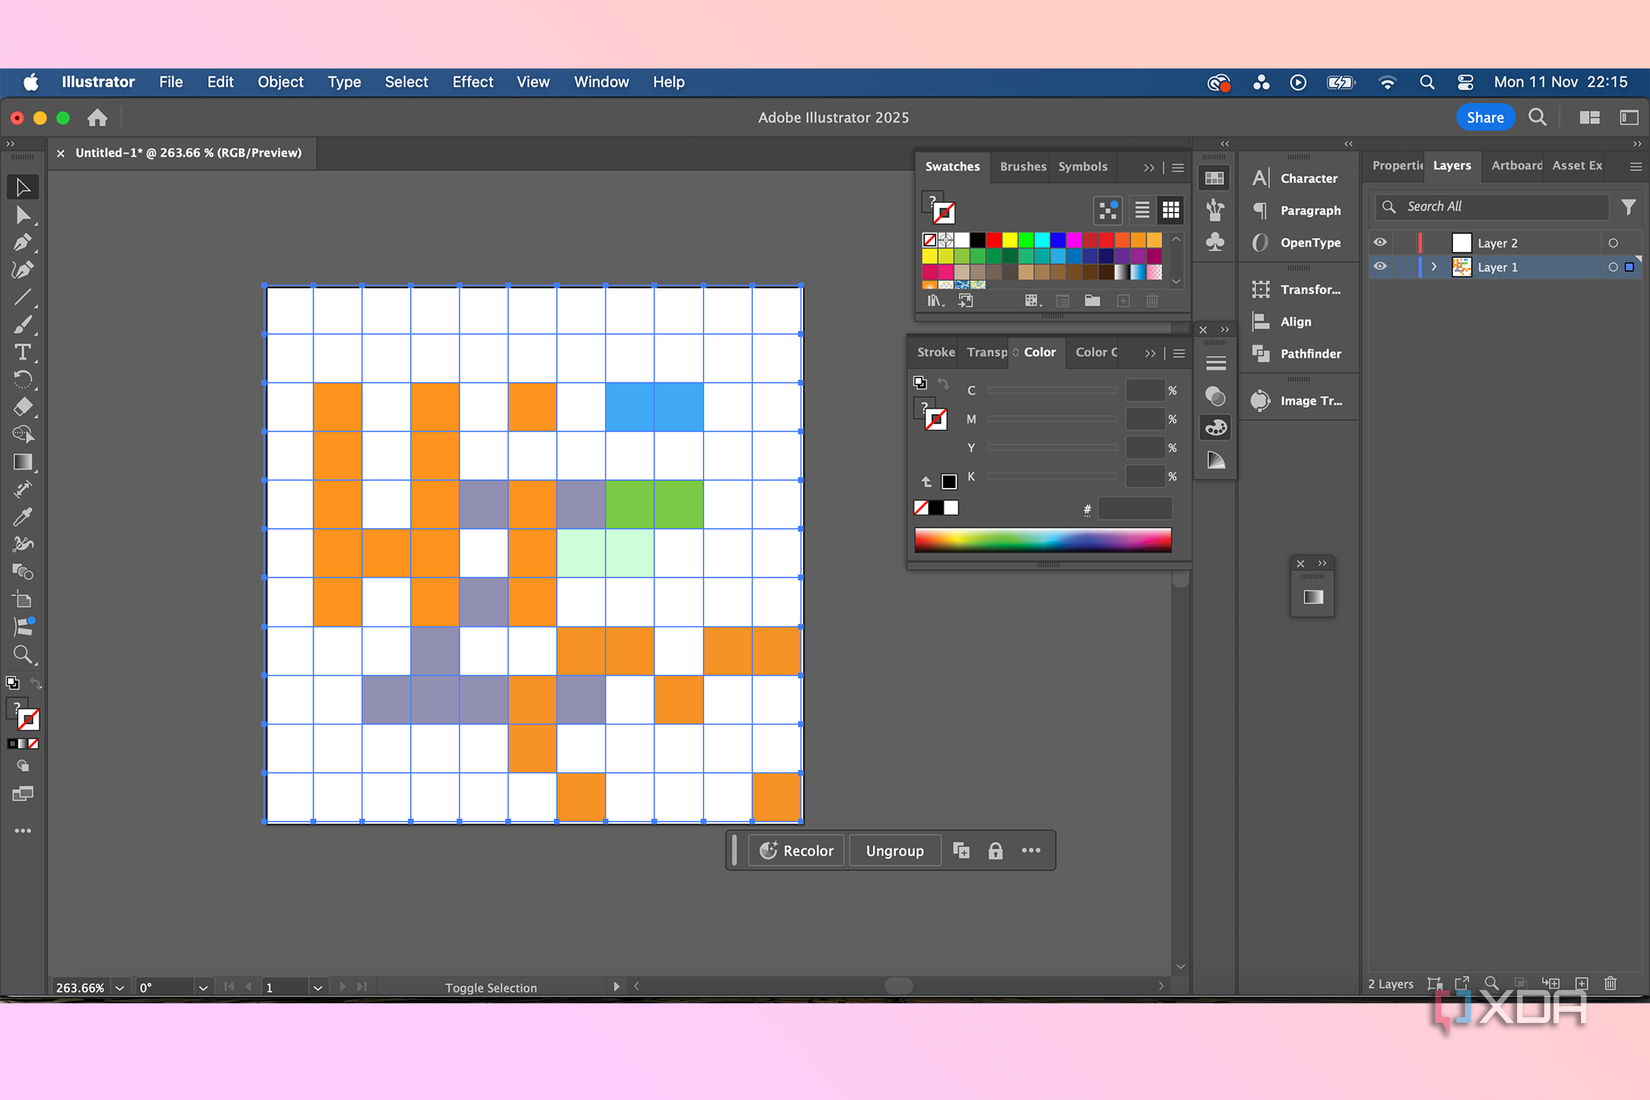Switch to the Brushes tab

tap(1022, 166)
